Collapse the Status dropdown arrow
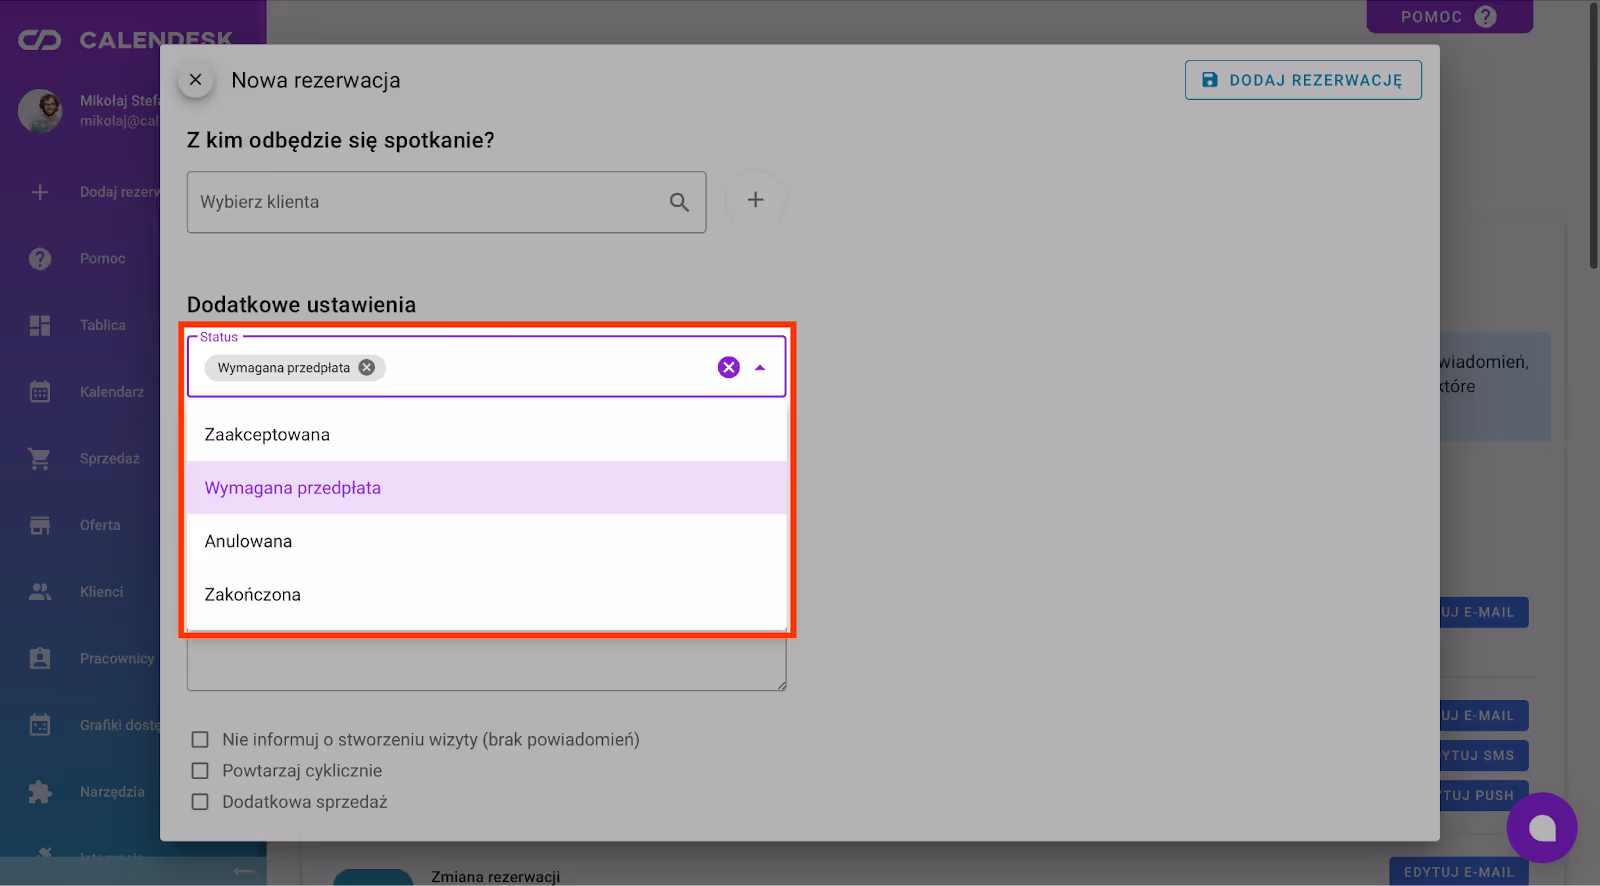 tap(760, 368)
